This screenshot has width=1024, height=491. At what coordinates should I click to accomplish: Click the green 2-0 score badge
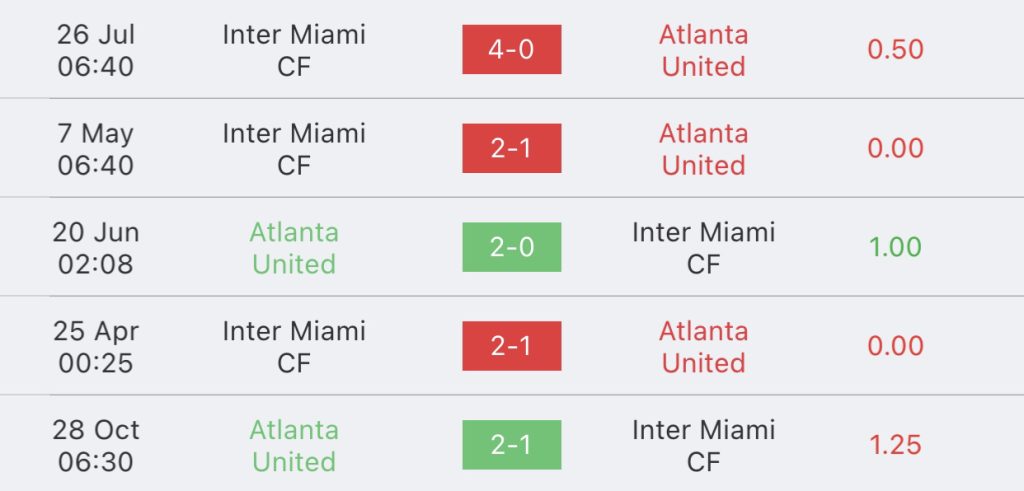(511, 248)
